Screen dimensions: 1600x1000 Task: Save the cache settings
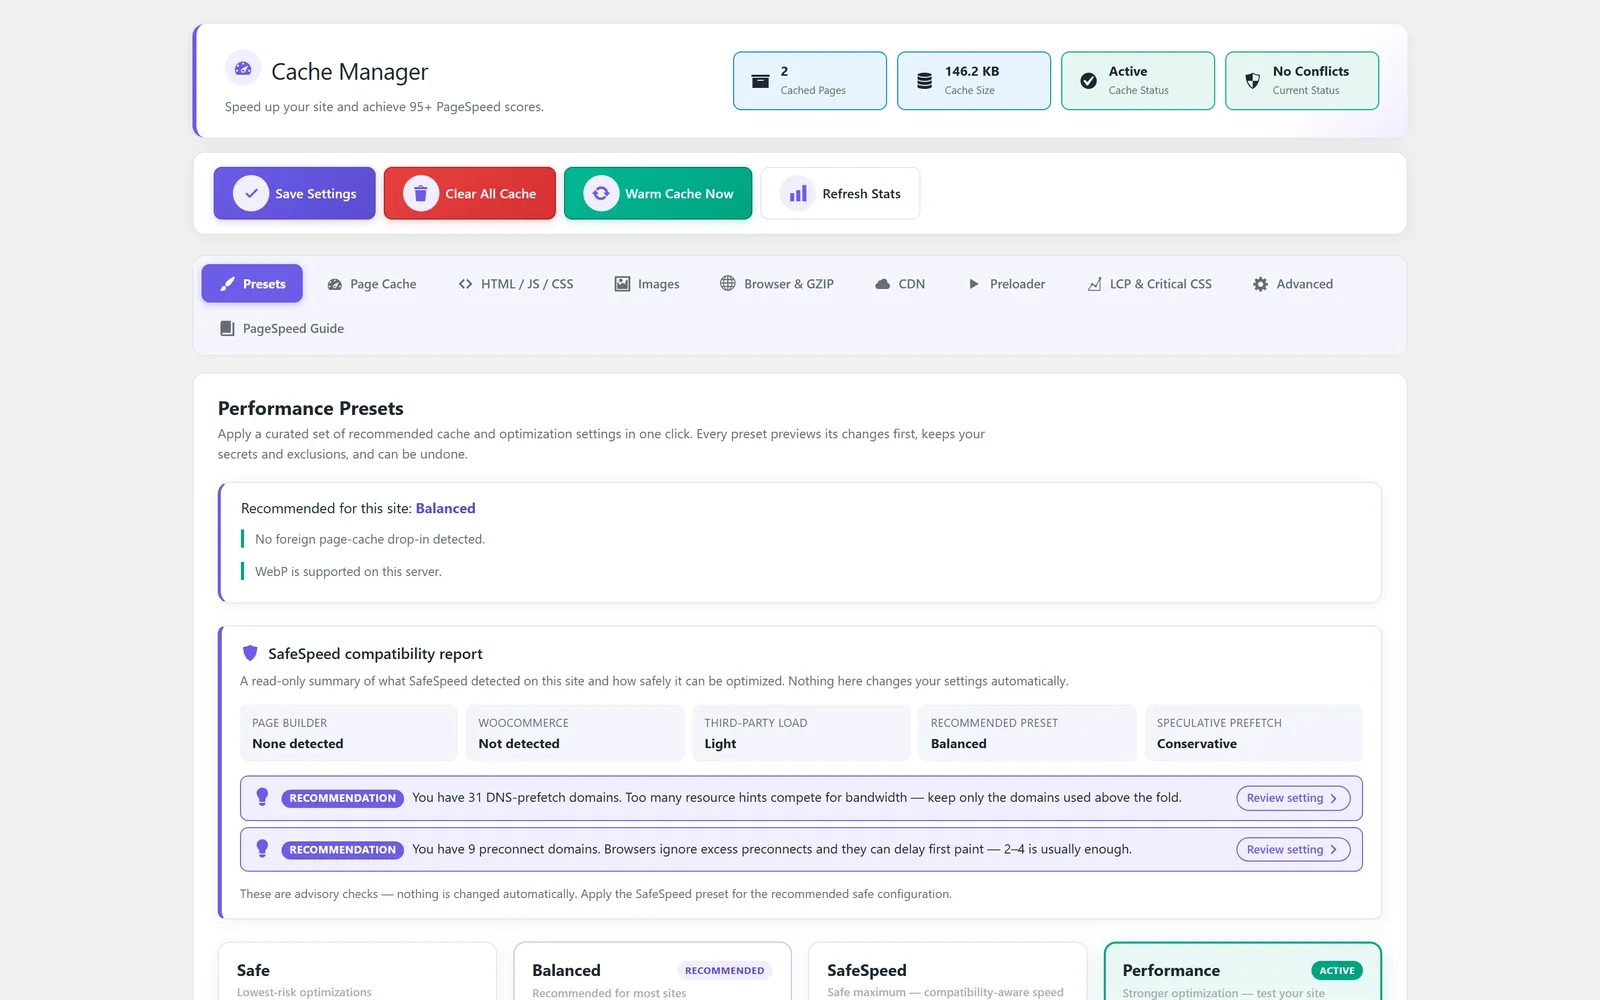point(294,193)
